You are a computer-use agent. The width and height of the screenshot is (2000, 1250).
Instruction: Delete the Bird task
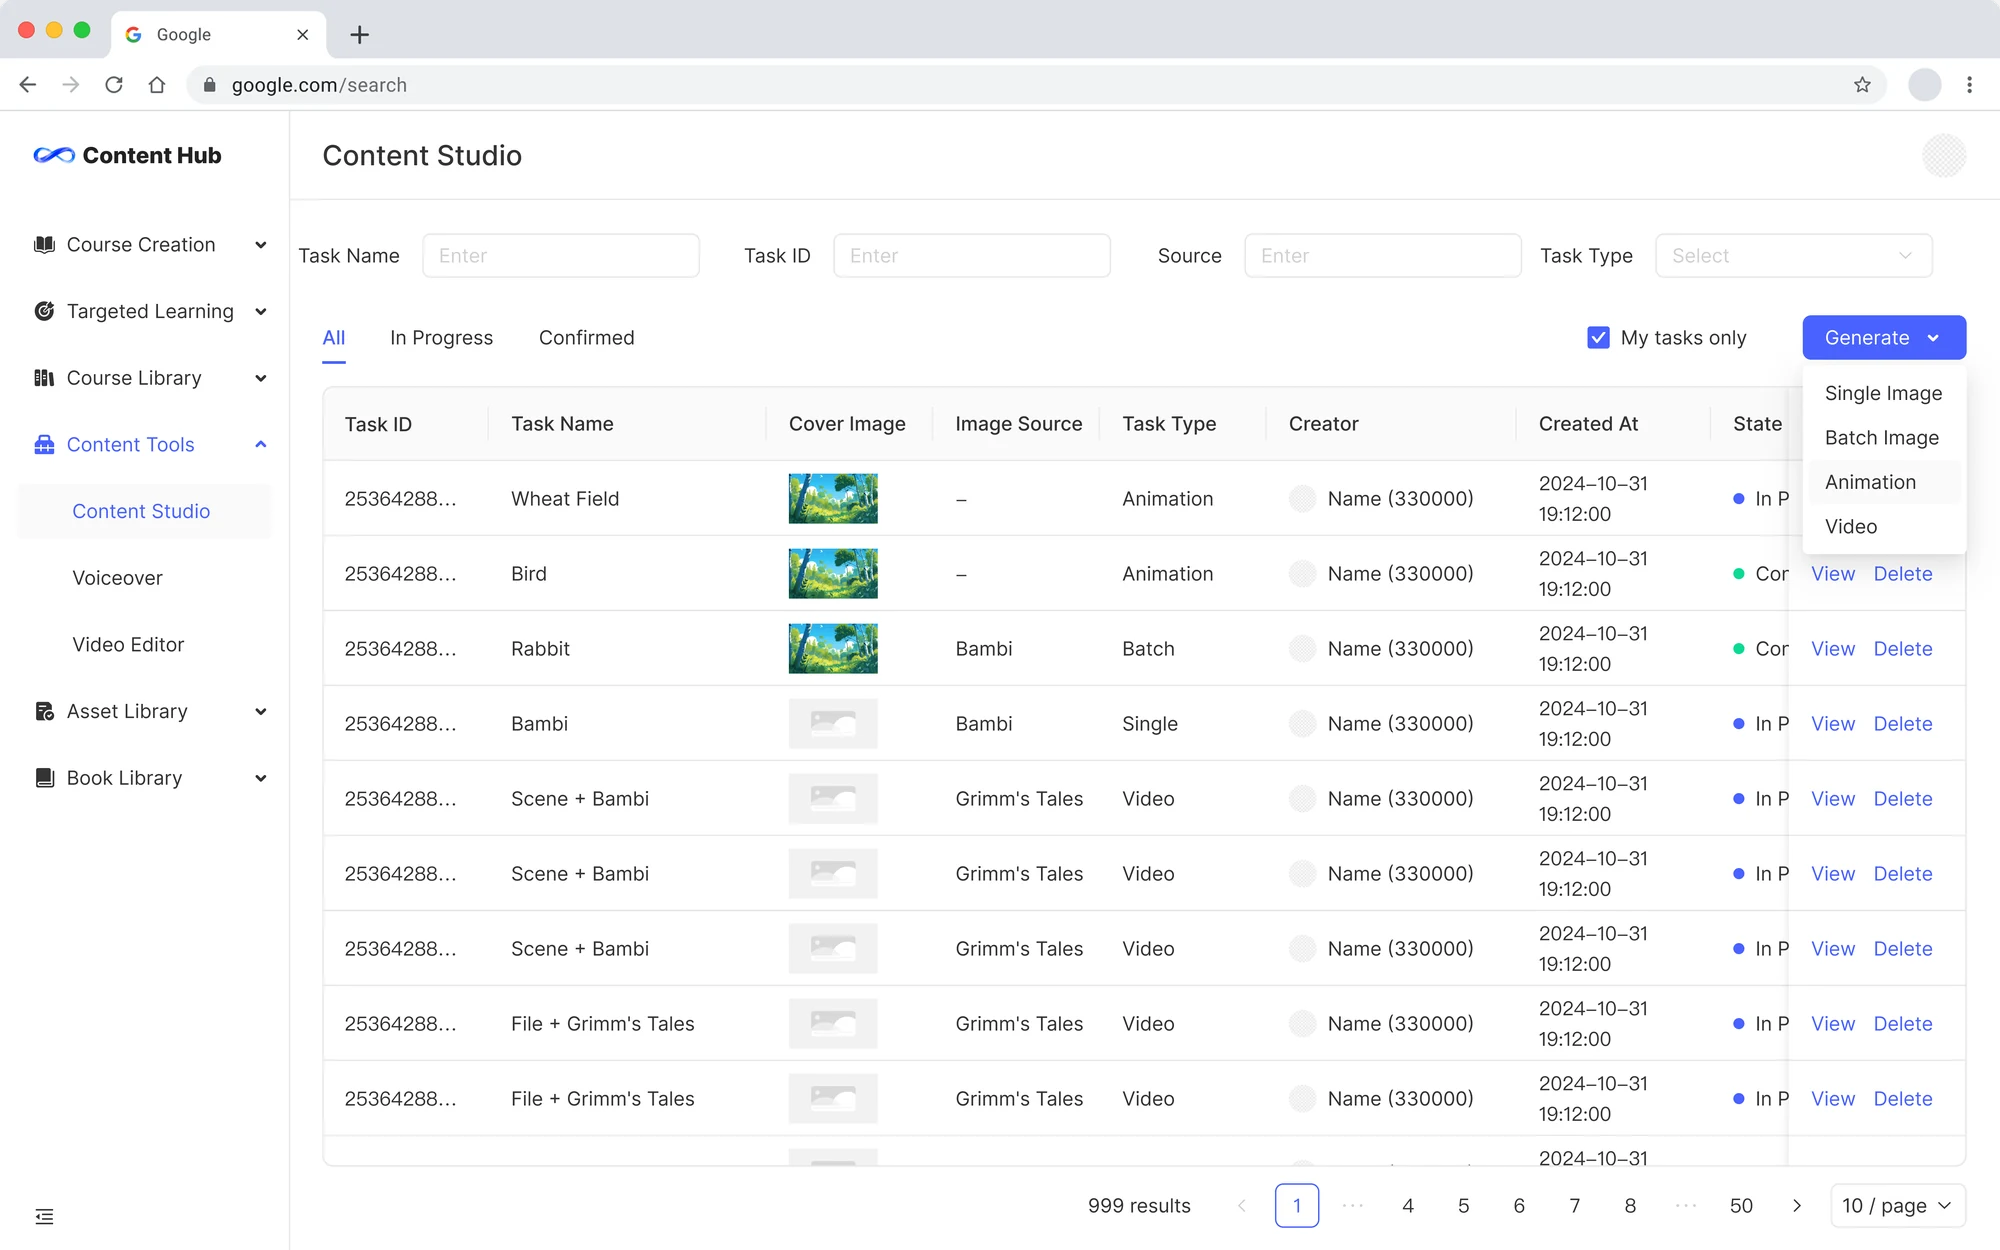coord(1903,574)
